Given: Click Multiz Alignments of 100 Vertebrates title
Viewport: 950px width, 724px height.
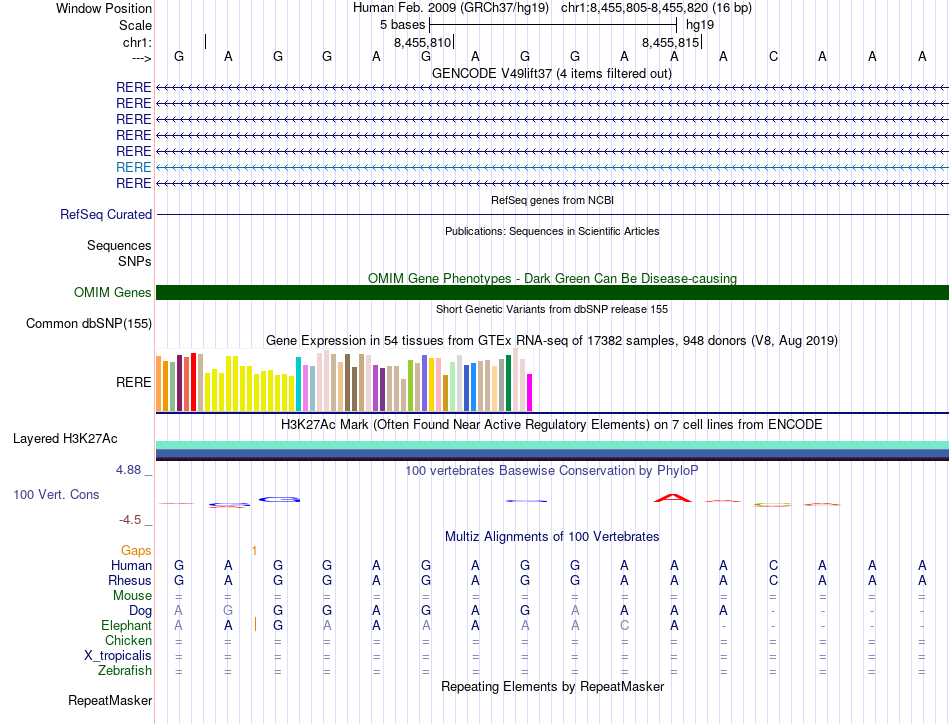Looking at the screenshot, I should point(552,536).
